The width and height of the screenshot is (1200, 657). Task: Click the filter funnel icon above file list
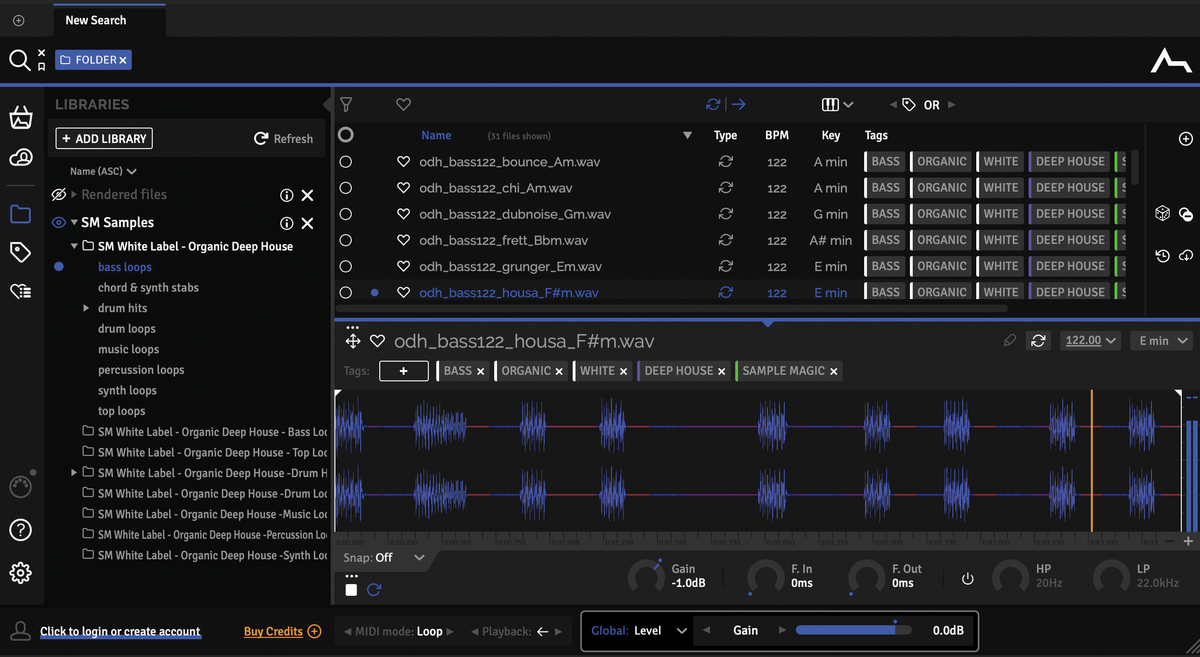click(346, 104)
